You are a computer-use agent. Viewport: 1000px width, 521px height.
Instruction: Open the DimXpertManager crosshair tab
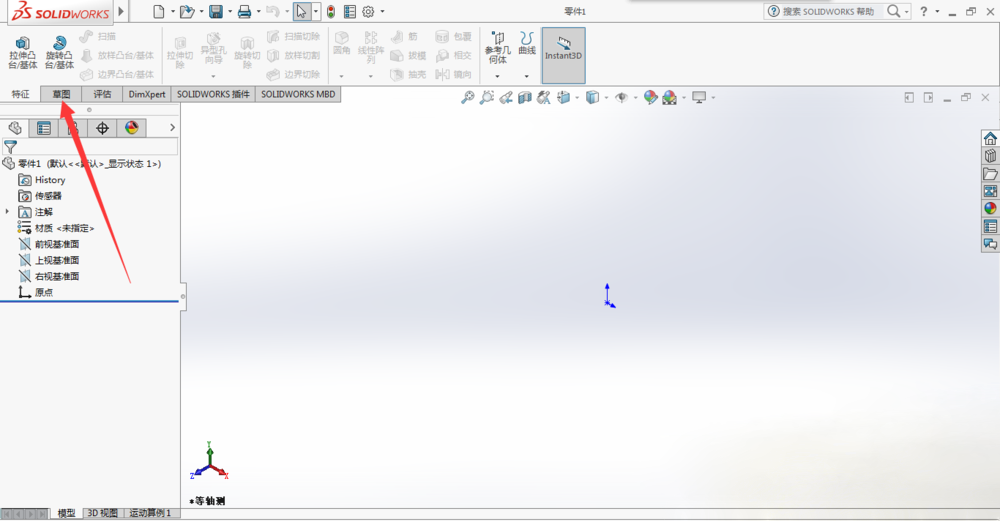point(102,128)
